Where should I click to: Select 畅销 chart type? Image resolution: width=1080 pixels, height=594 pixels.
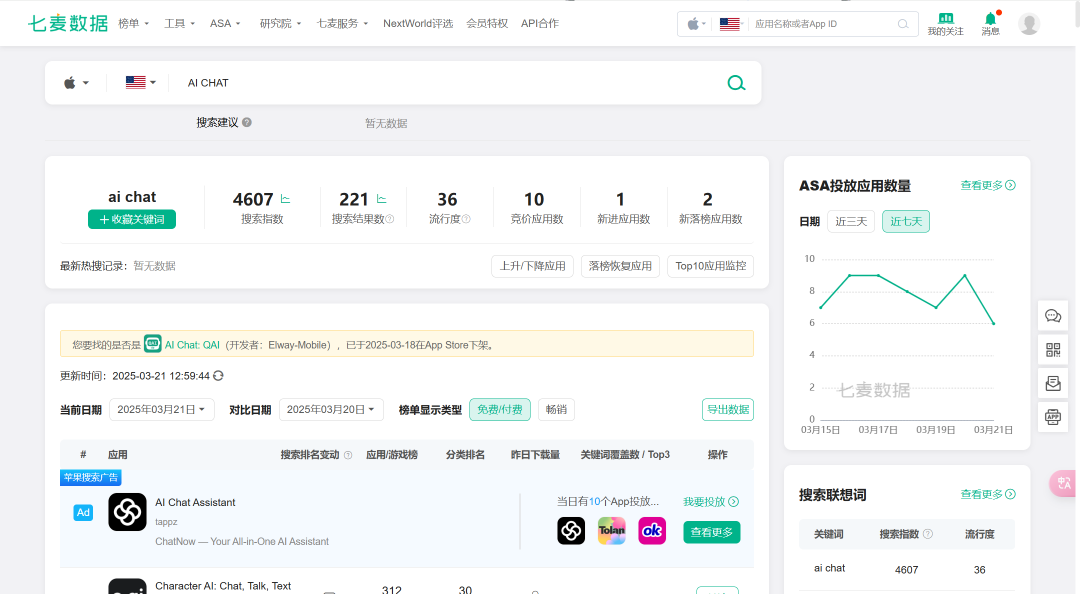coord(556,409)
